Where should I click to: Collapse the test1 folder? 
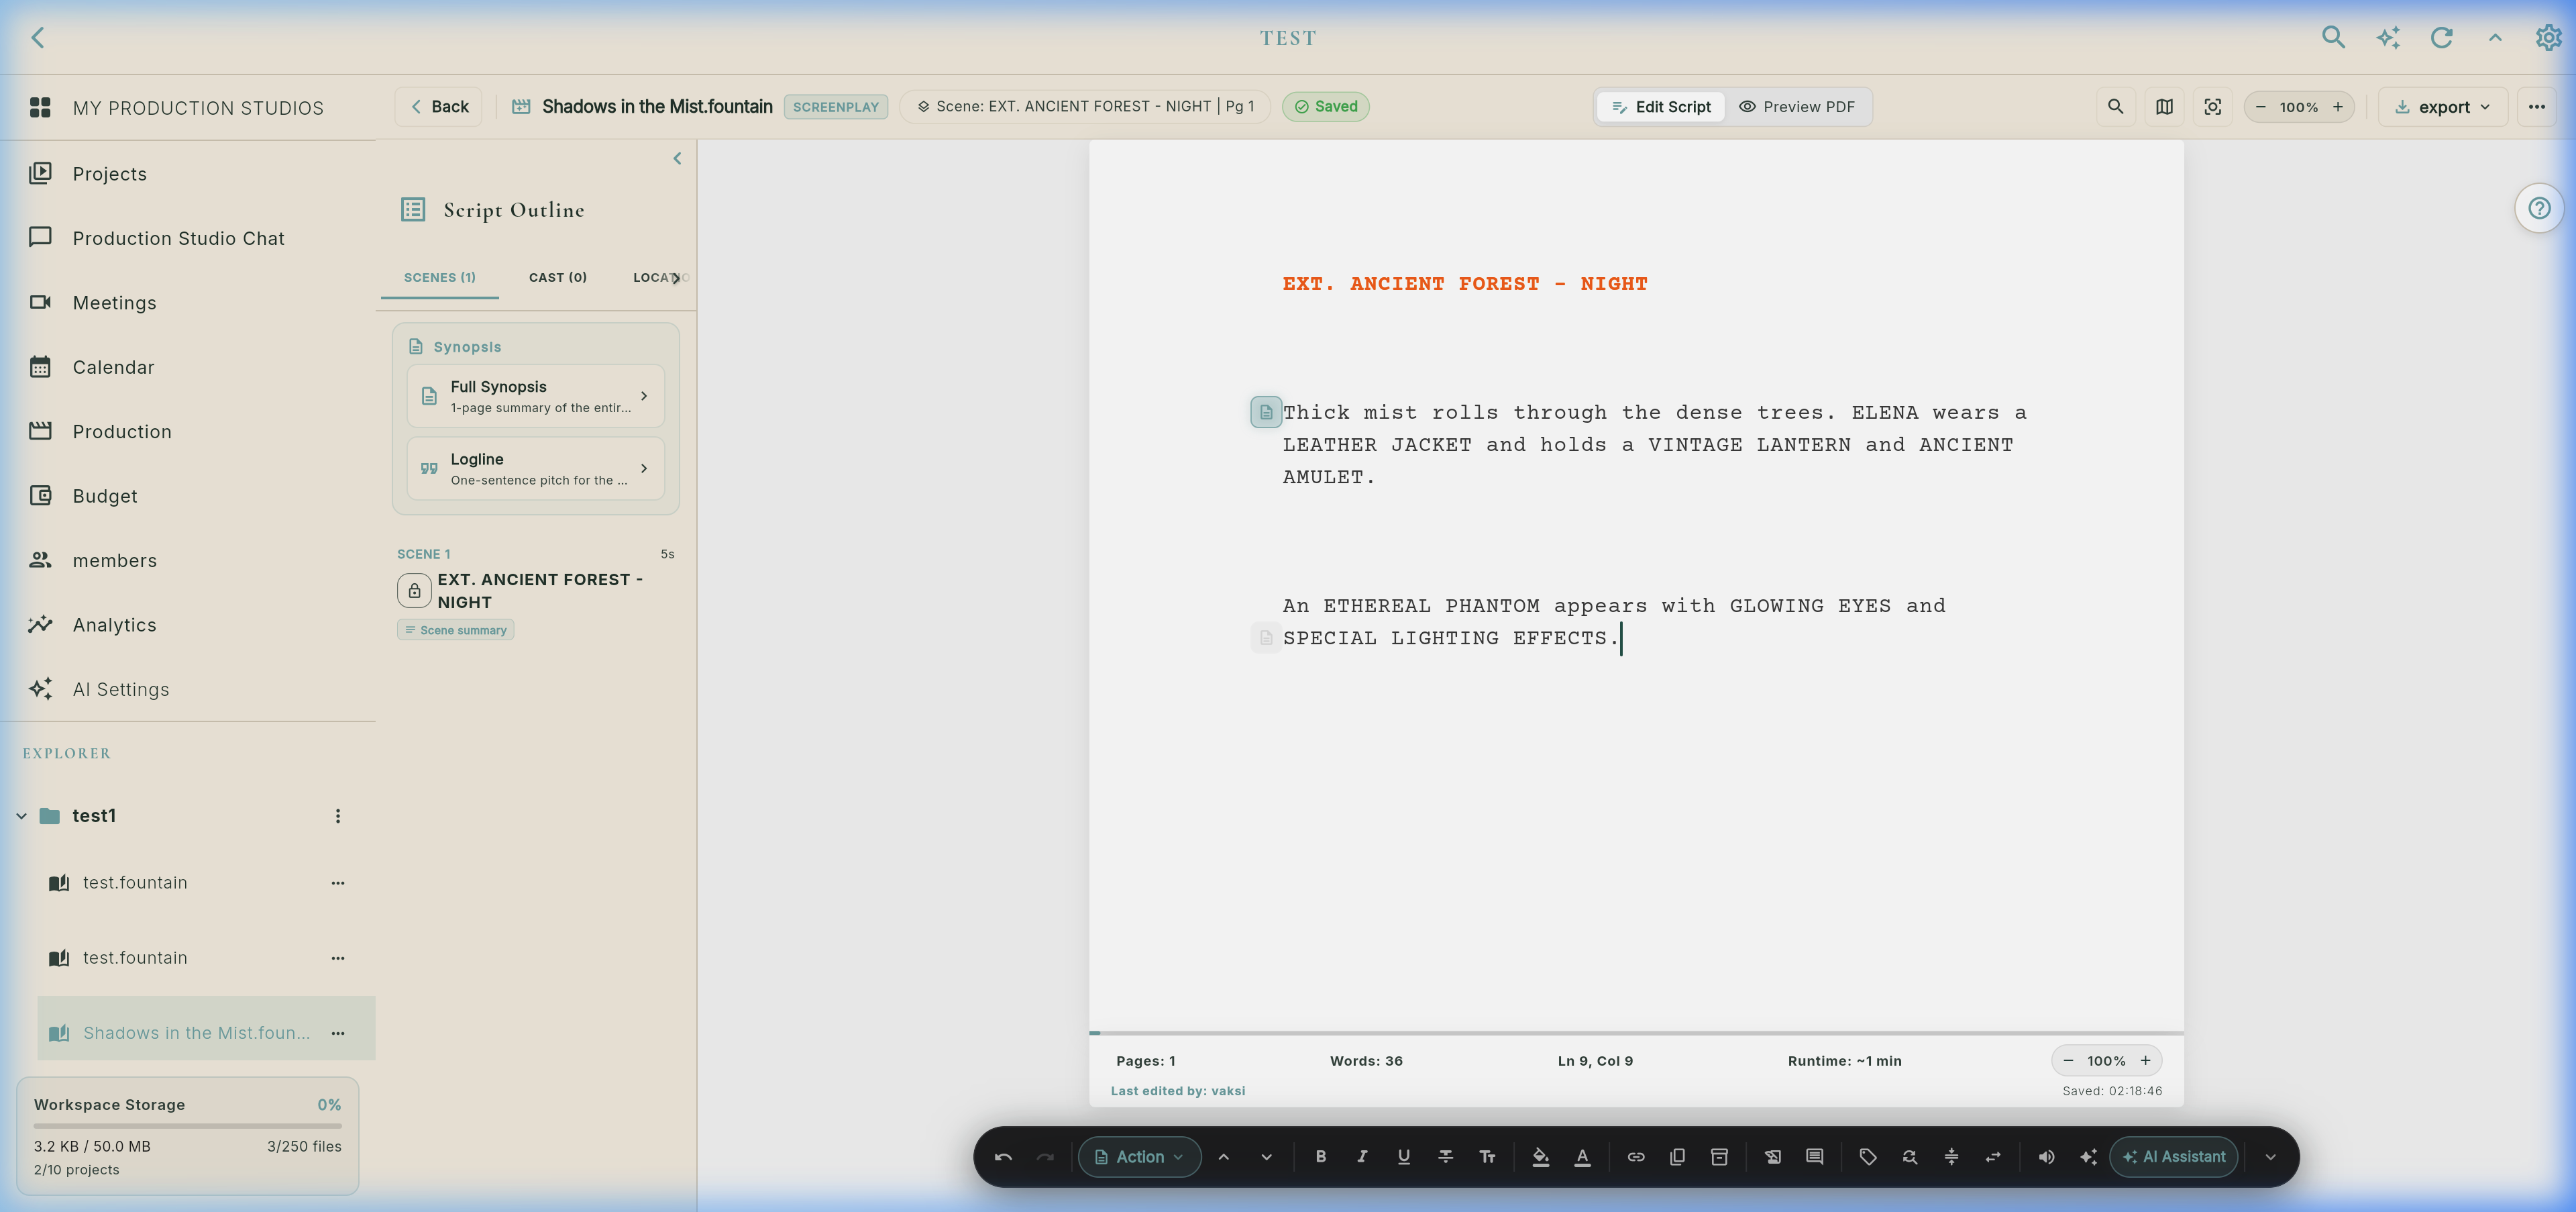[21, 816]
